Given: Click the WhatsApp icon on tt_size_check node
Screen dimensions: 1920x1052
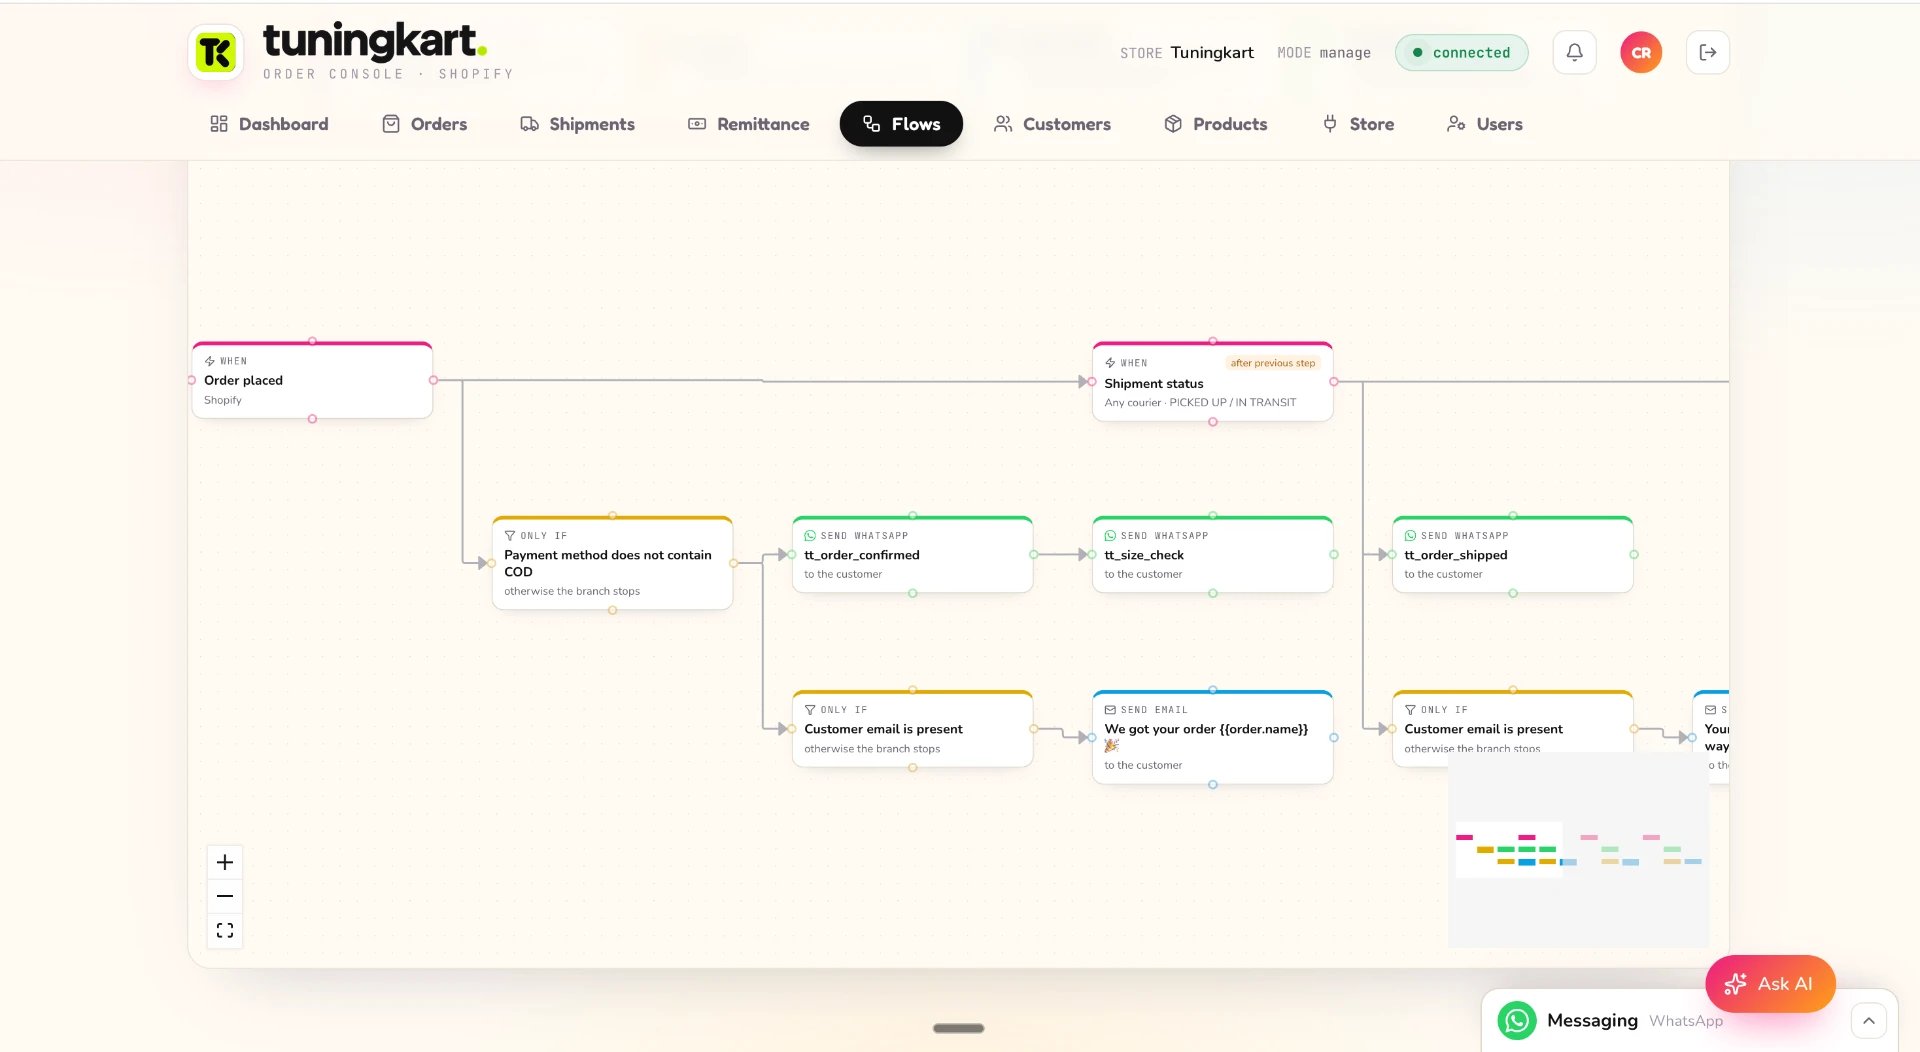Looking at the screenshot, I should pos(1110,536).
